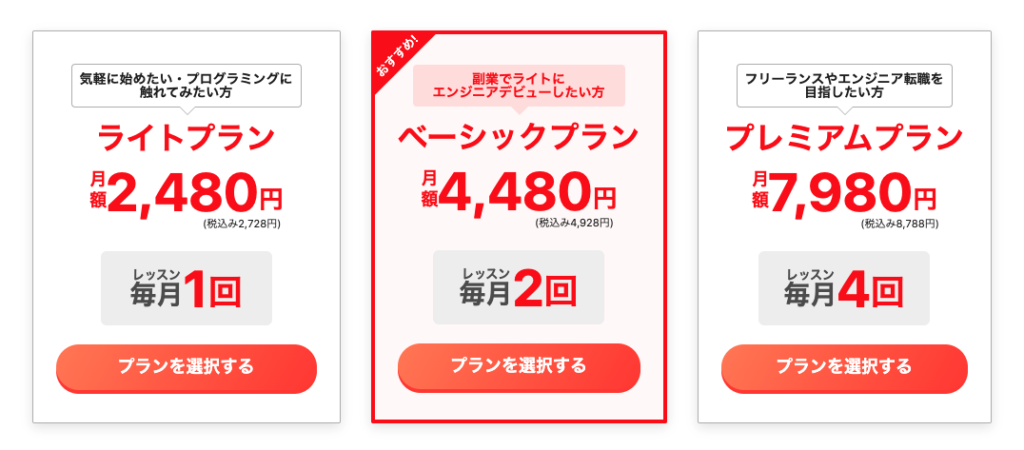This screenshot has height=450, width=1024.
Task: Click the レッスン毎月2回 box
Action: [519, 287]
